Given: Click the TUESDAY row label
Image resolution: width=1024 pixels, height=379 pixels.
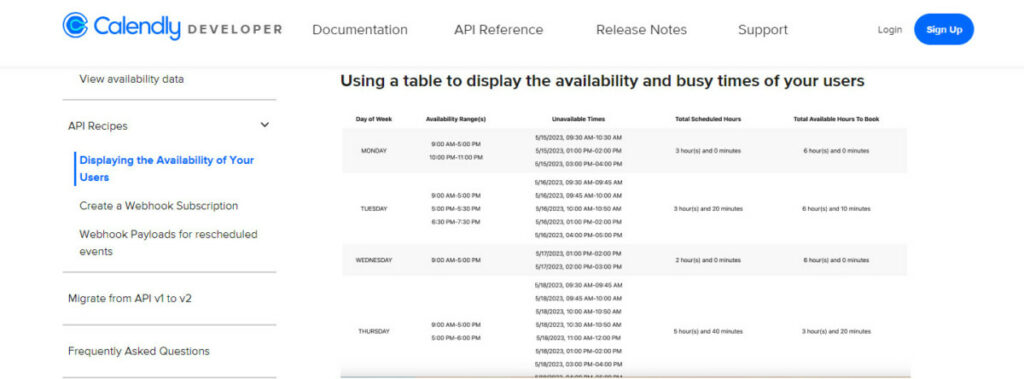Looking at the screenshot, I should (x=374, y=209).
